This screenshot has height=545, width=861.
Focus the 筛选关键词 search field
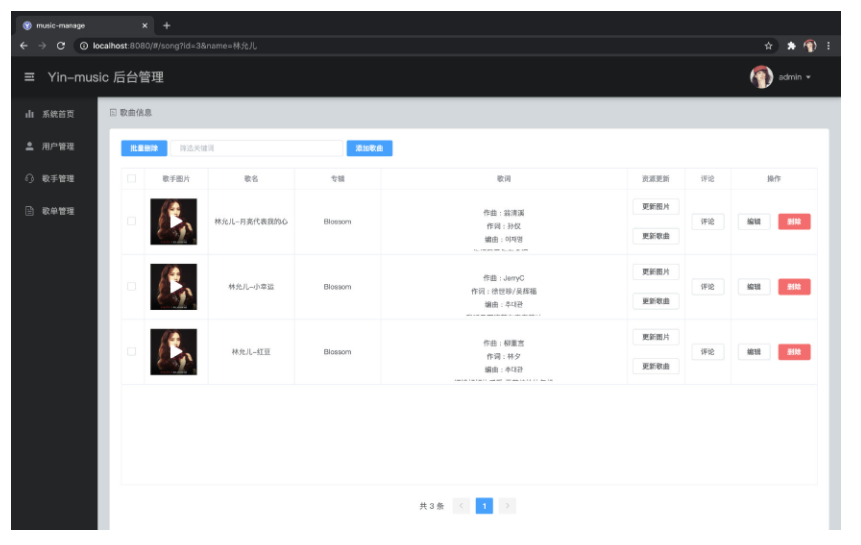point(256,148)
